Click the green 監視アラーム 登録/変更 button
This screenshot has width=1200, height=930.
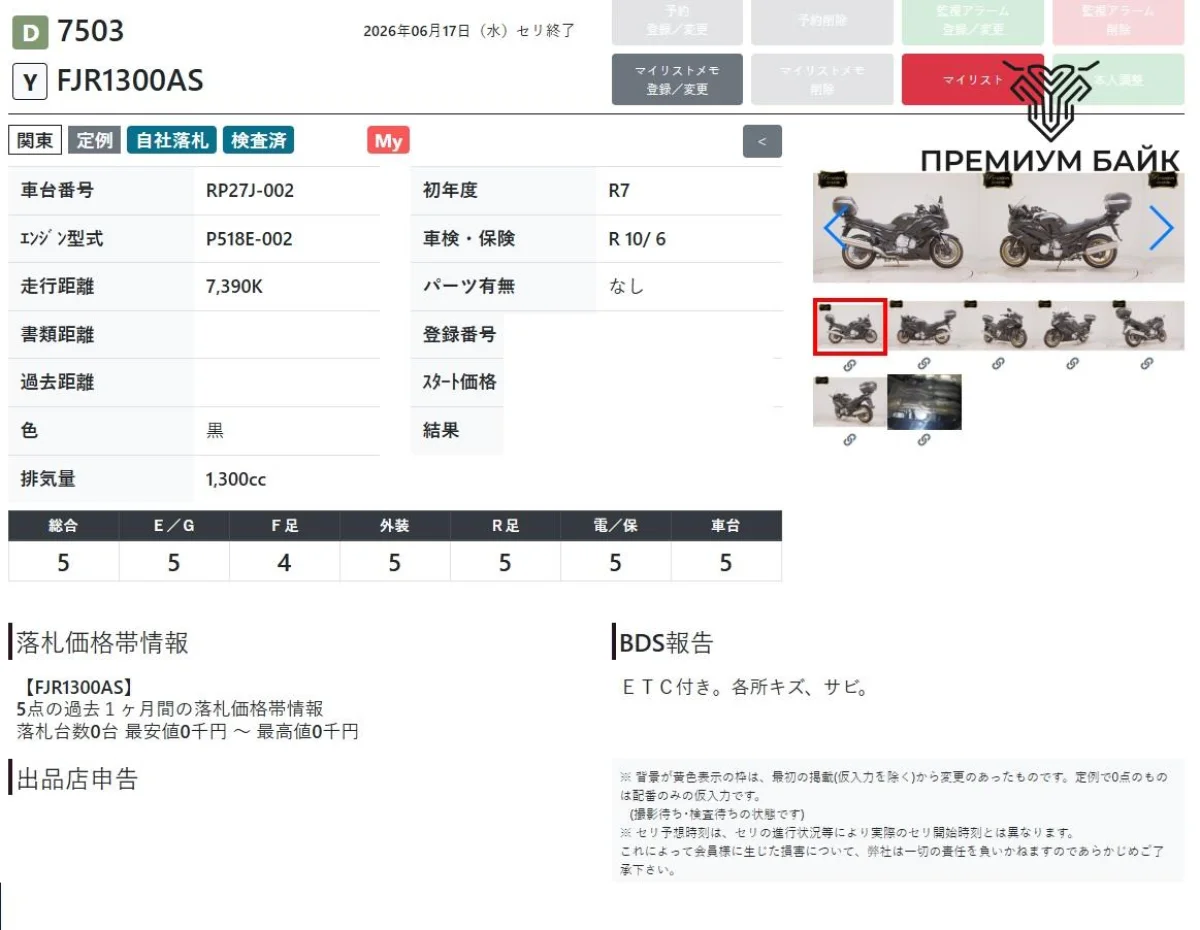[x=972, y=21]
